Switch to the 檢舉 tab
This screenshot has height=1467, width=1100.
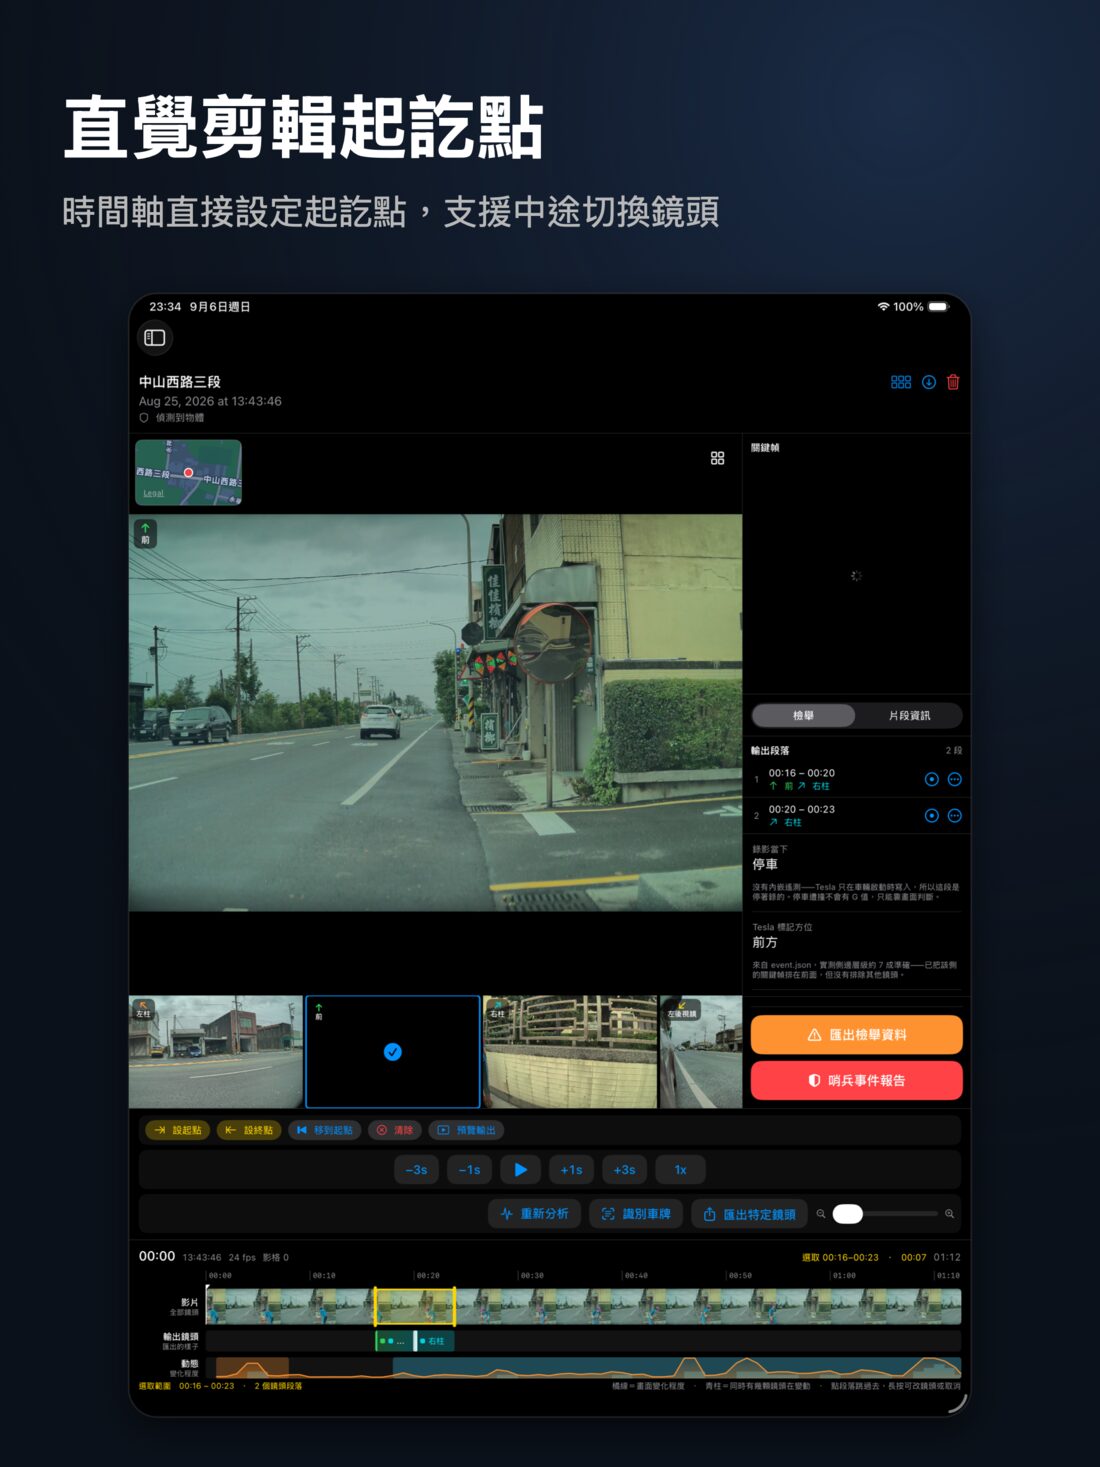[804, 716]
